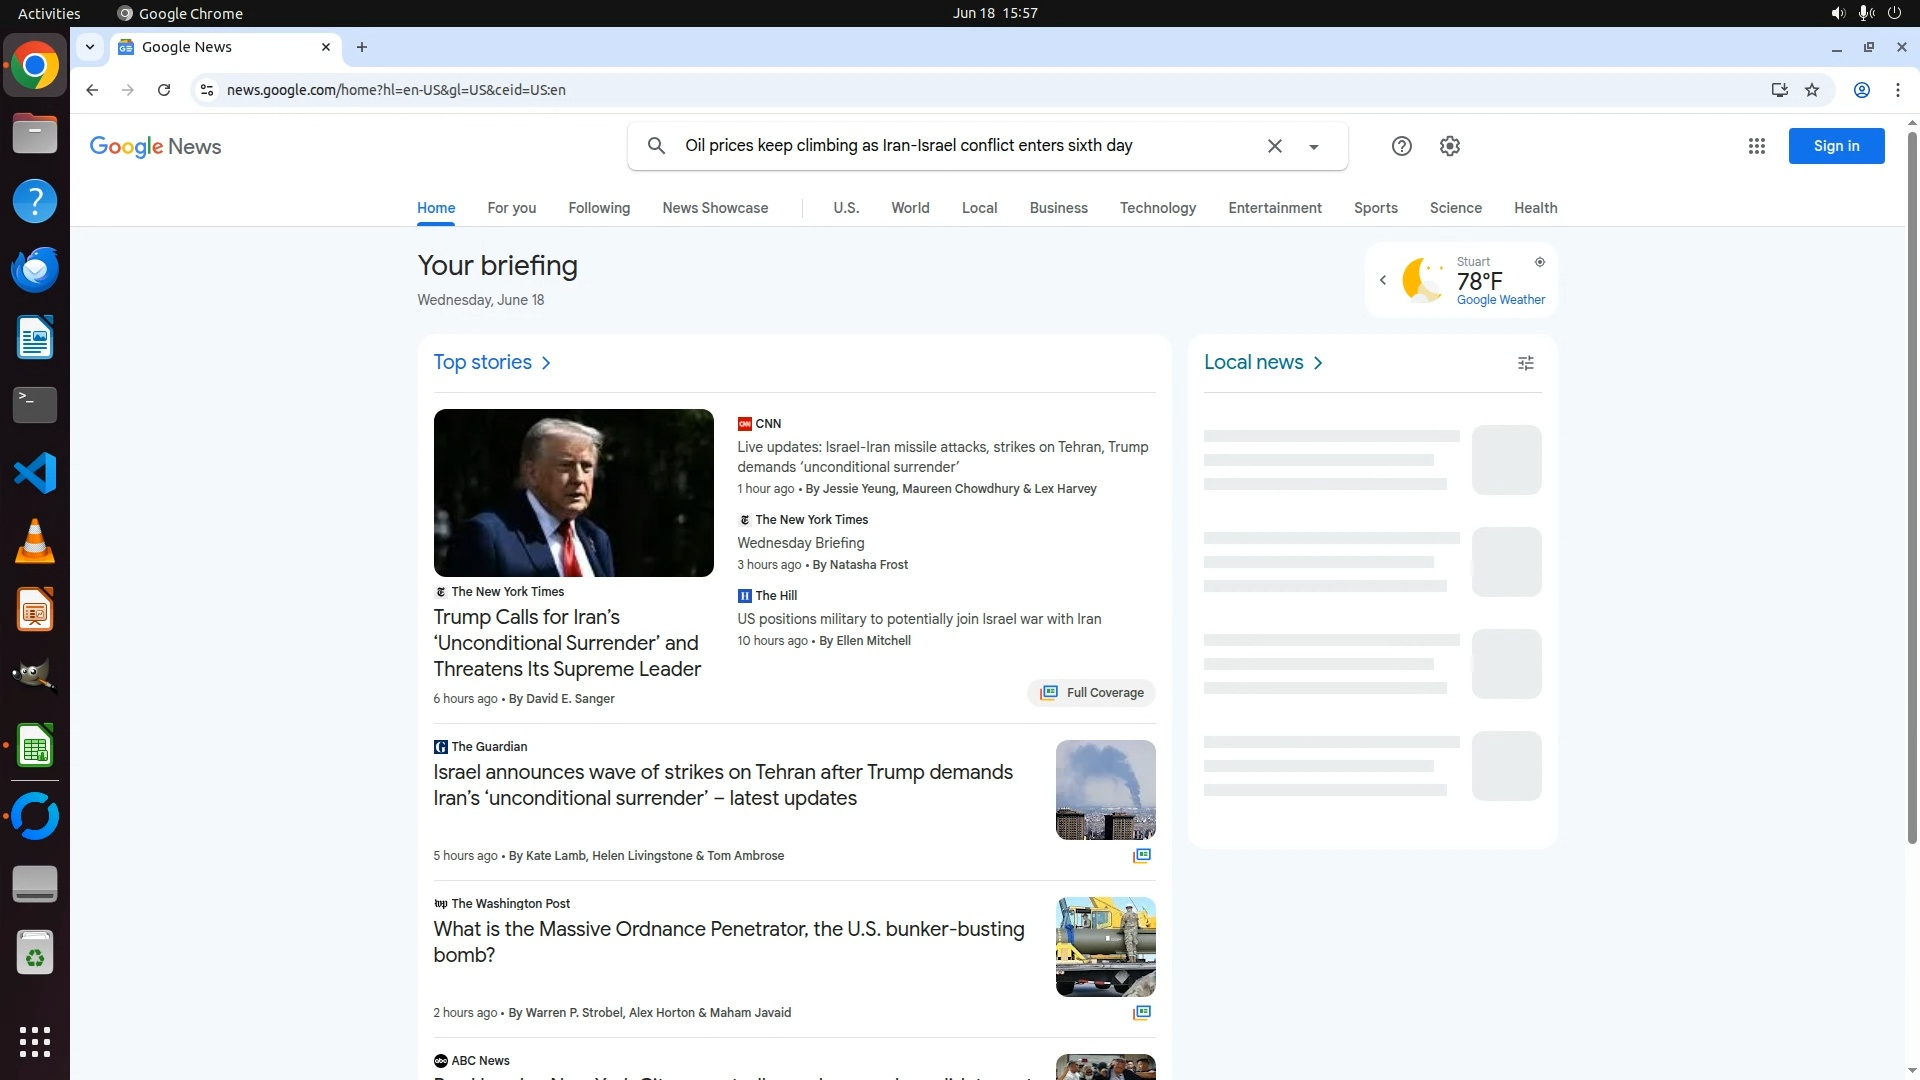The image size is (1920, 1080).
Task: Open Trump thumbnail image story
Action: point(573,492)
